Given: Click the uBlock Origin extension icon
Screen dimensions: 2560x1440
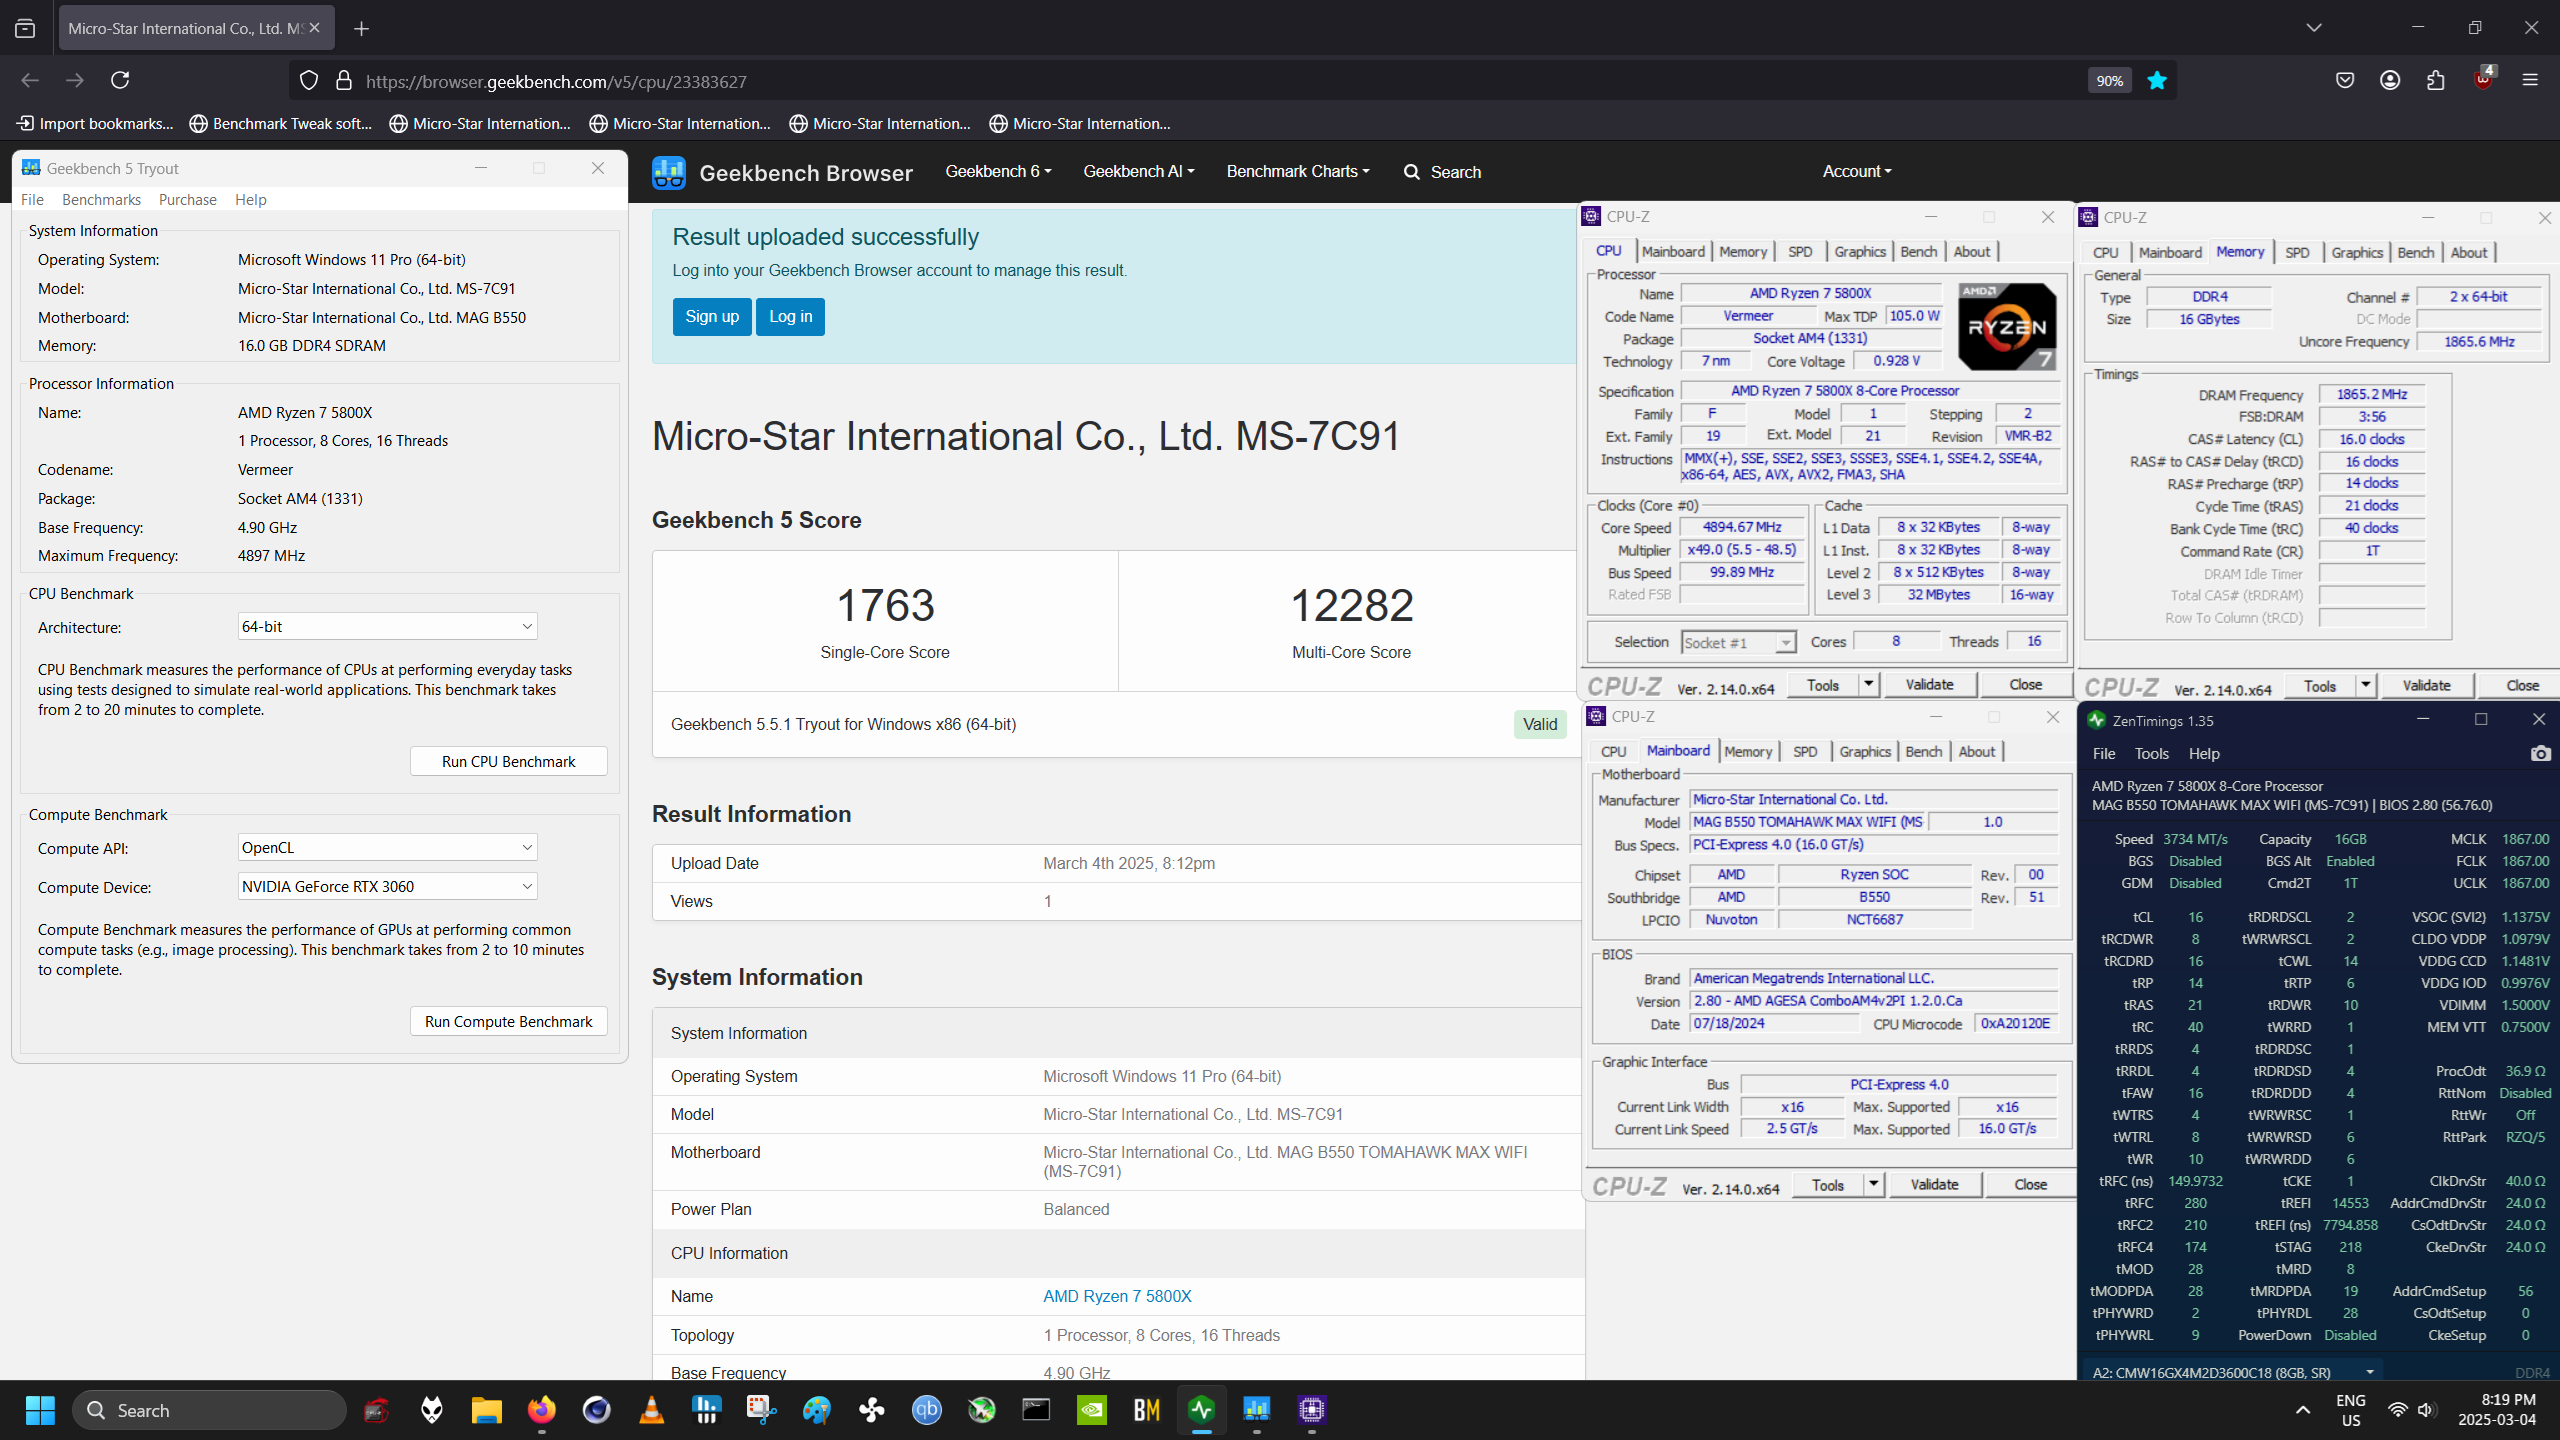Looking at the screenshot, I should tap(2483, 80).
